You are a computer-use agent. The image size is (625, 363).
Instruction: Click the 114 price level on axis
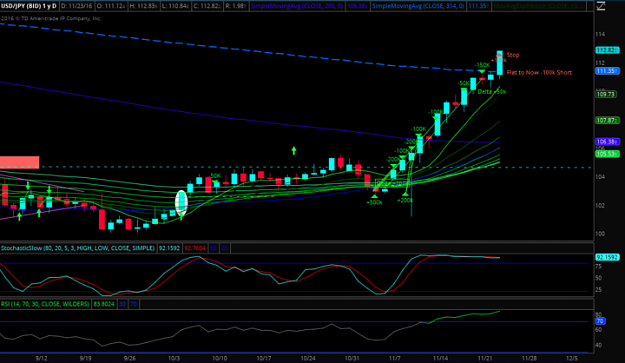[600, 34]
